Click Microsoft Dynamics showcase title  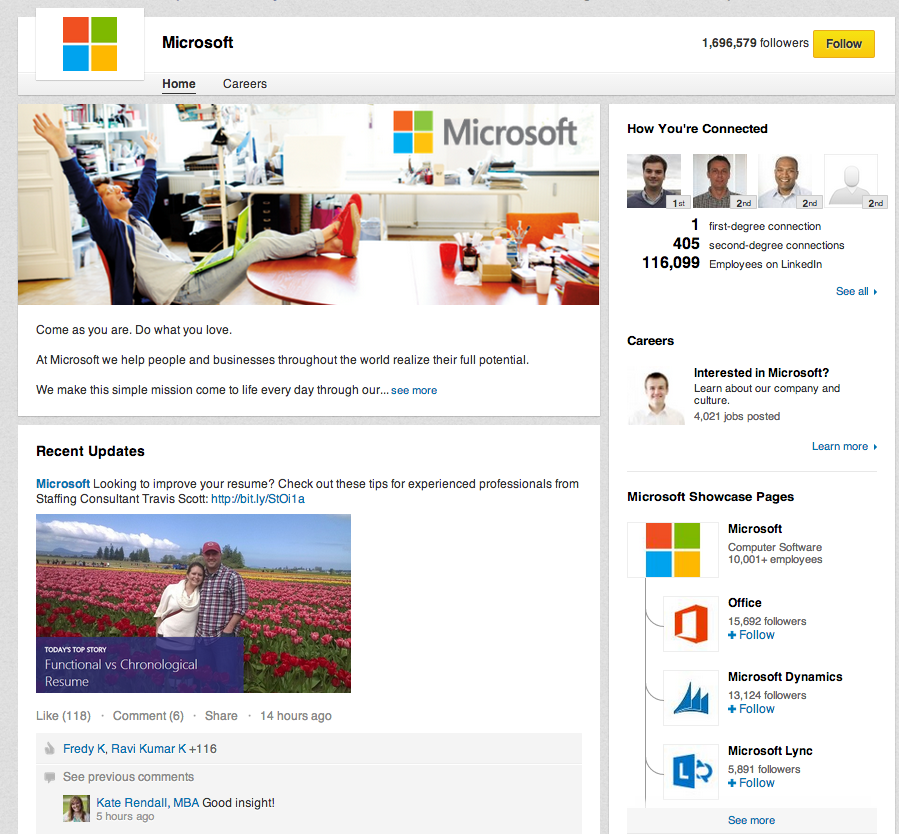(x=785, y=677)
